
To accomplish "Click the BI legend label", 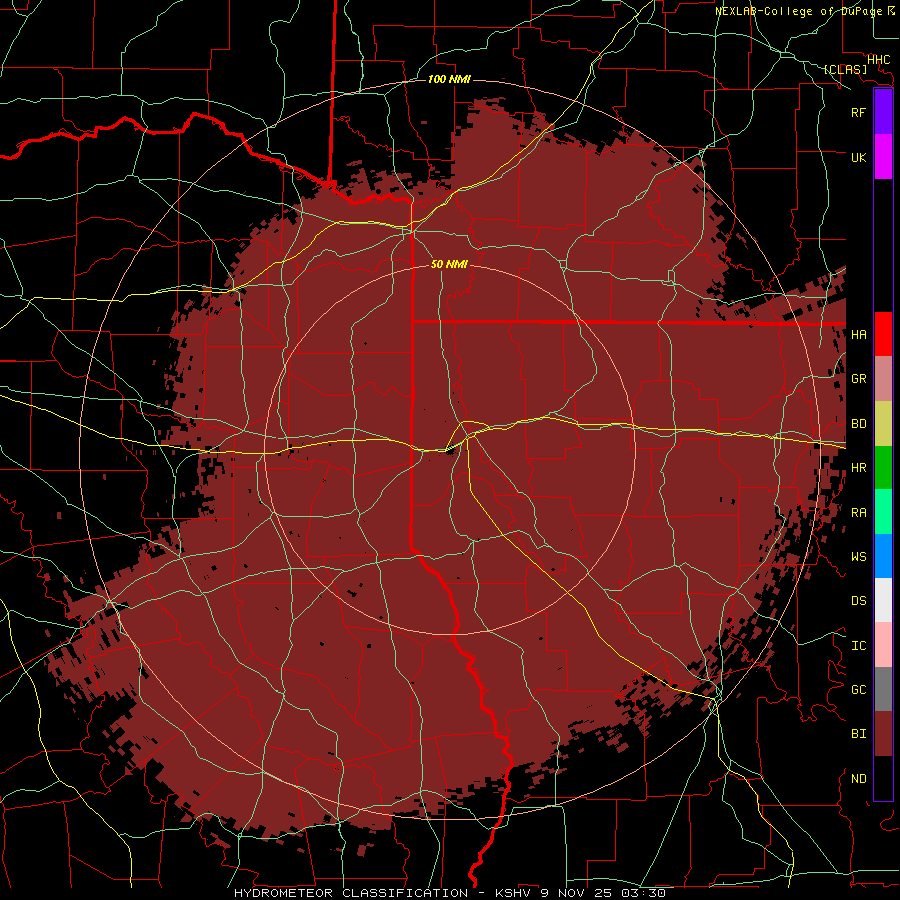I will point(859,734).
